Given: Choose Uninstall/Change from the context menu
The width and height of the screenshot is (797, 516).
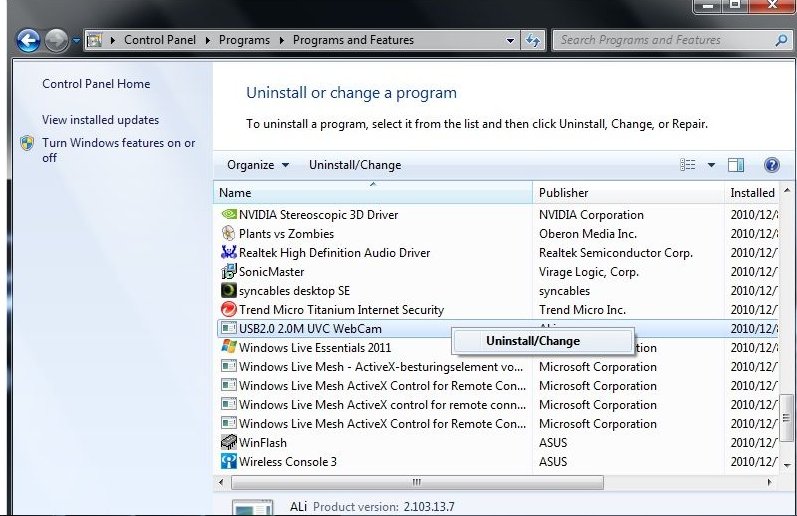Looking at the screenshot, I should (x=532, y=341).
